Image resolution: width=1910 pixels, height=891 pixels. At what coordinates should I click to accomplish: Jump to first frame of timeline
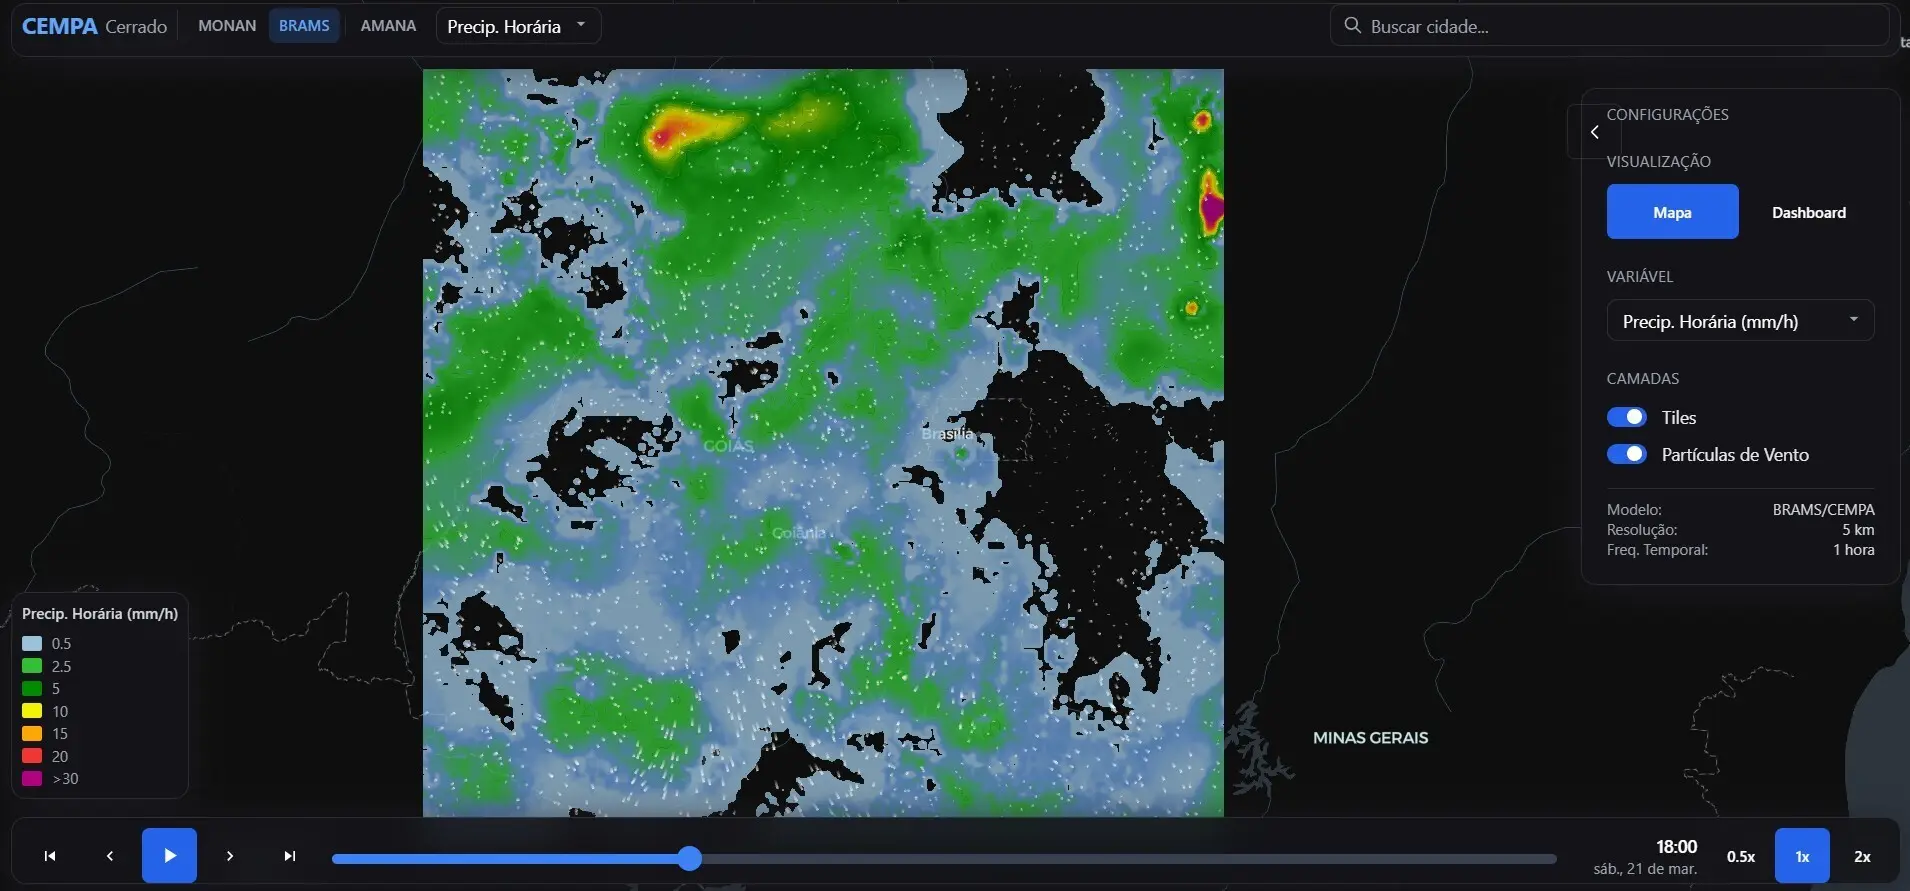pyautogui.click(x=50, y=856)
